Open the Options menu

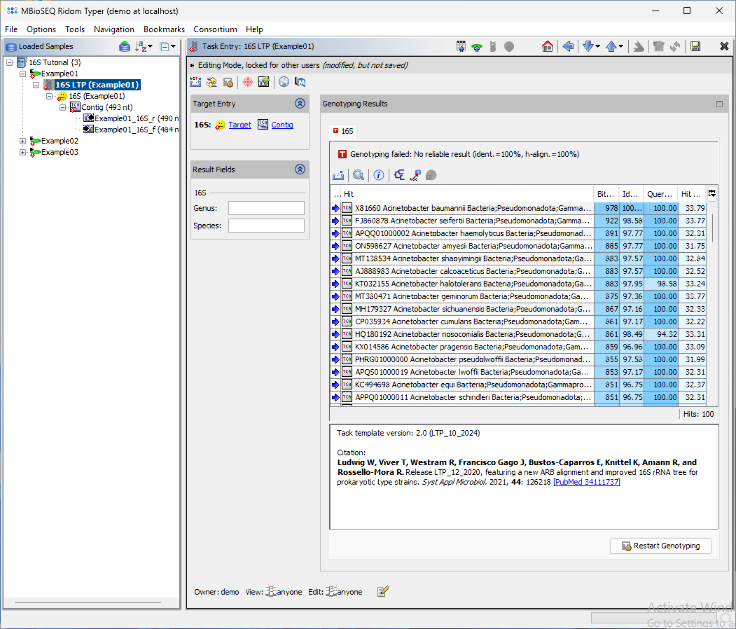41,29
